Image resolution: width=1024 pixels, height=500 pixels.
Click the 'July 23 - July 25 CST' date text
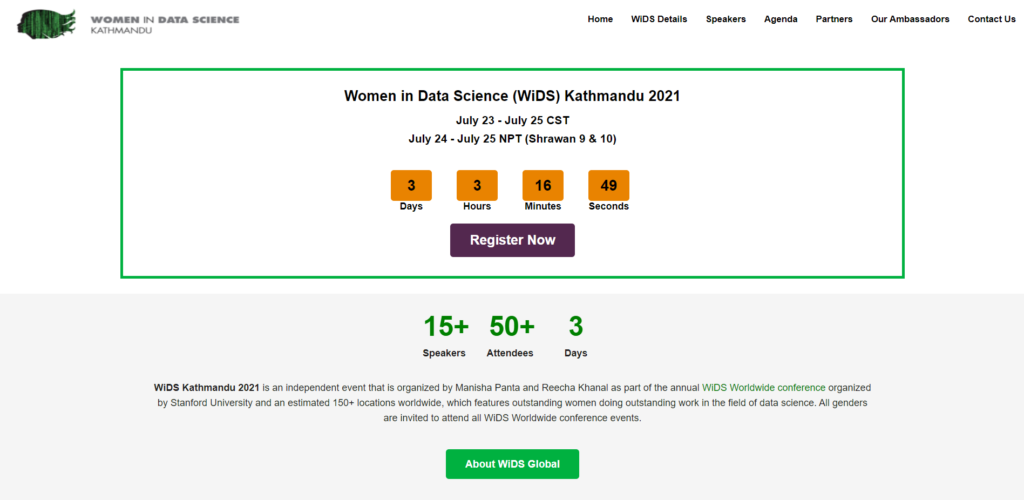[x=512, y=121]
